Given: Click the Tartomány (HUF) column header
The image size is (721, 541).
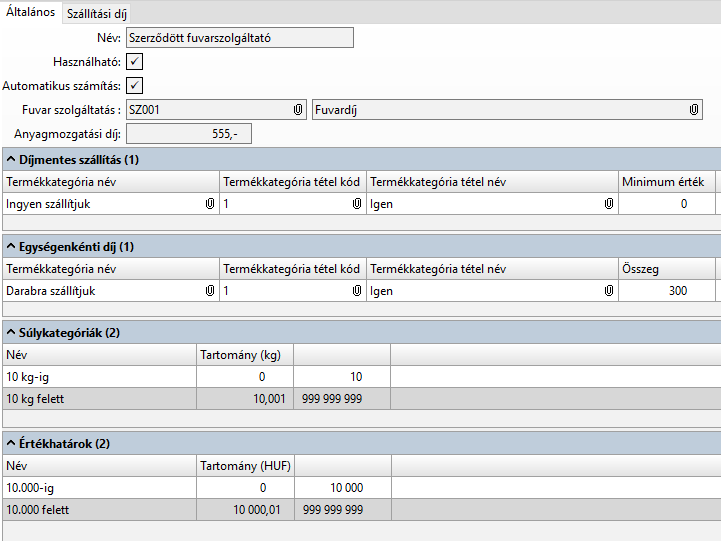Looking at the screenshot, I should click(x=246, y=466).
